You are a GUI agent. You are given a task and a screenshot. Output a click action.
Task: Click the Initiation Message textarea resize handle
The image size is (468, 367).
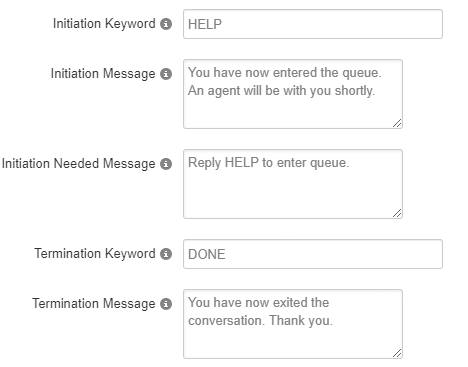397,123
